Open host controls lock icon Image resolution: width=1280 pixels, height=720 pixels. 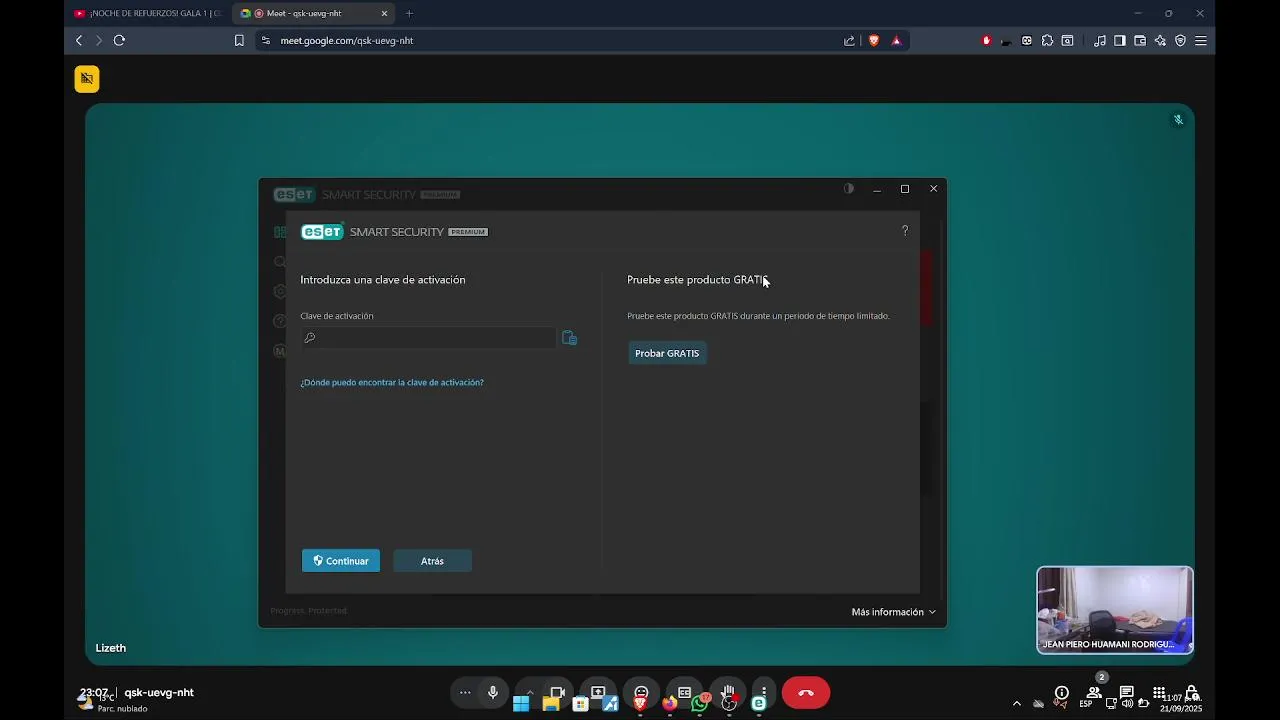pos(1192,692)
